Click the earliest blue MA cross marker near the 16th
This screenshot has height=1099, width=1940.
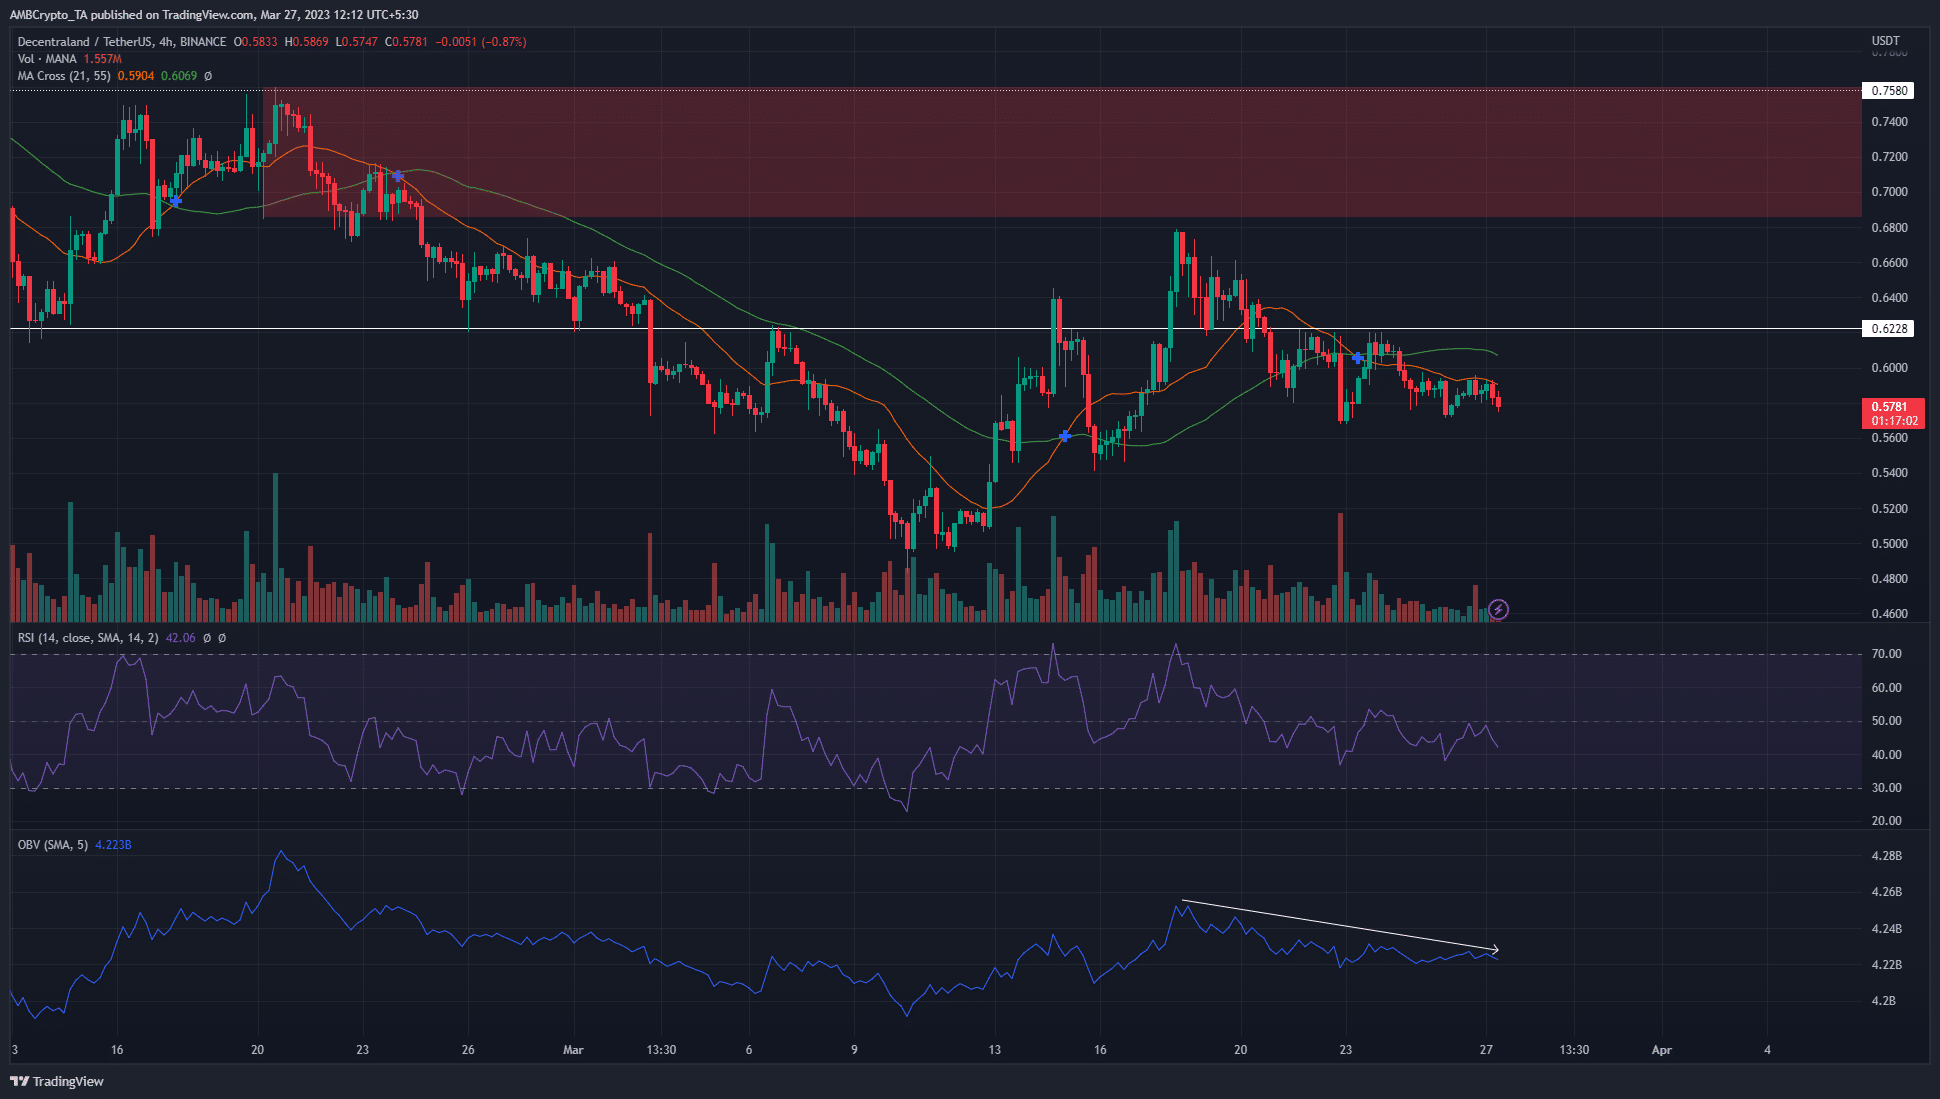point(175,201)
